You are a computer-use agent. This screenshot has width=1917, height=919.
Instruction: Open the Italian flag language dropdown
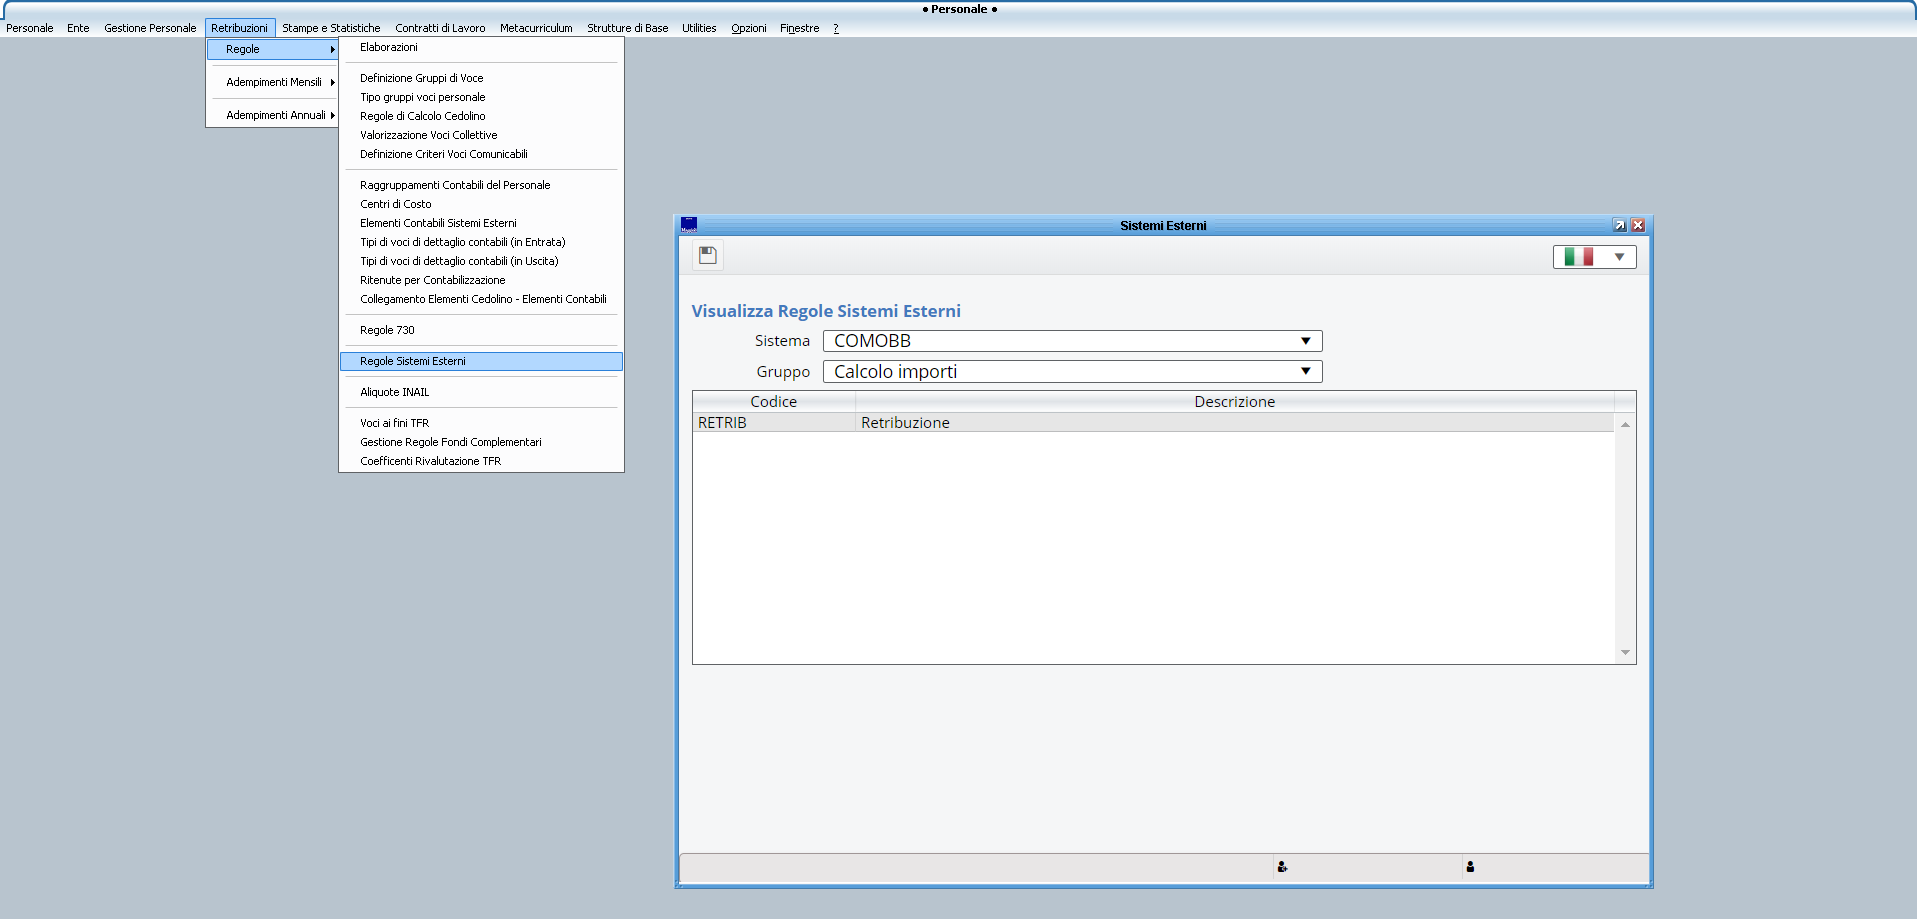[x=1594, y=257]
